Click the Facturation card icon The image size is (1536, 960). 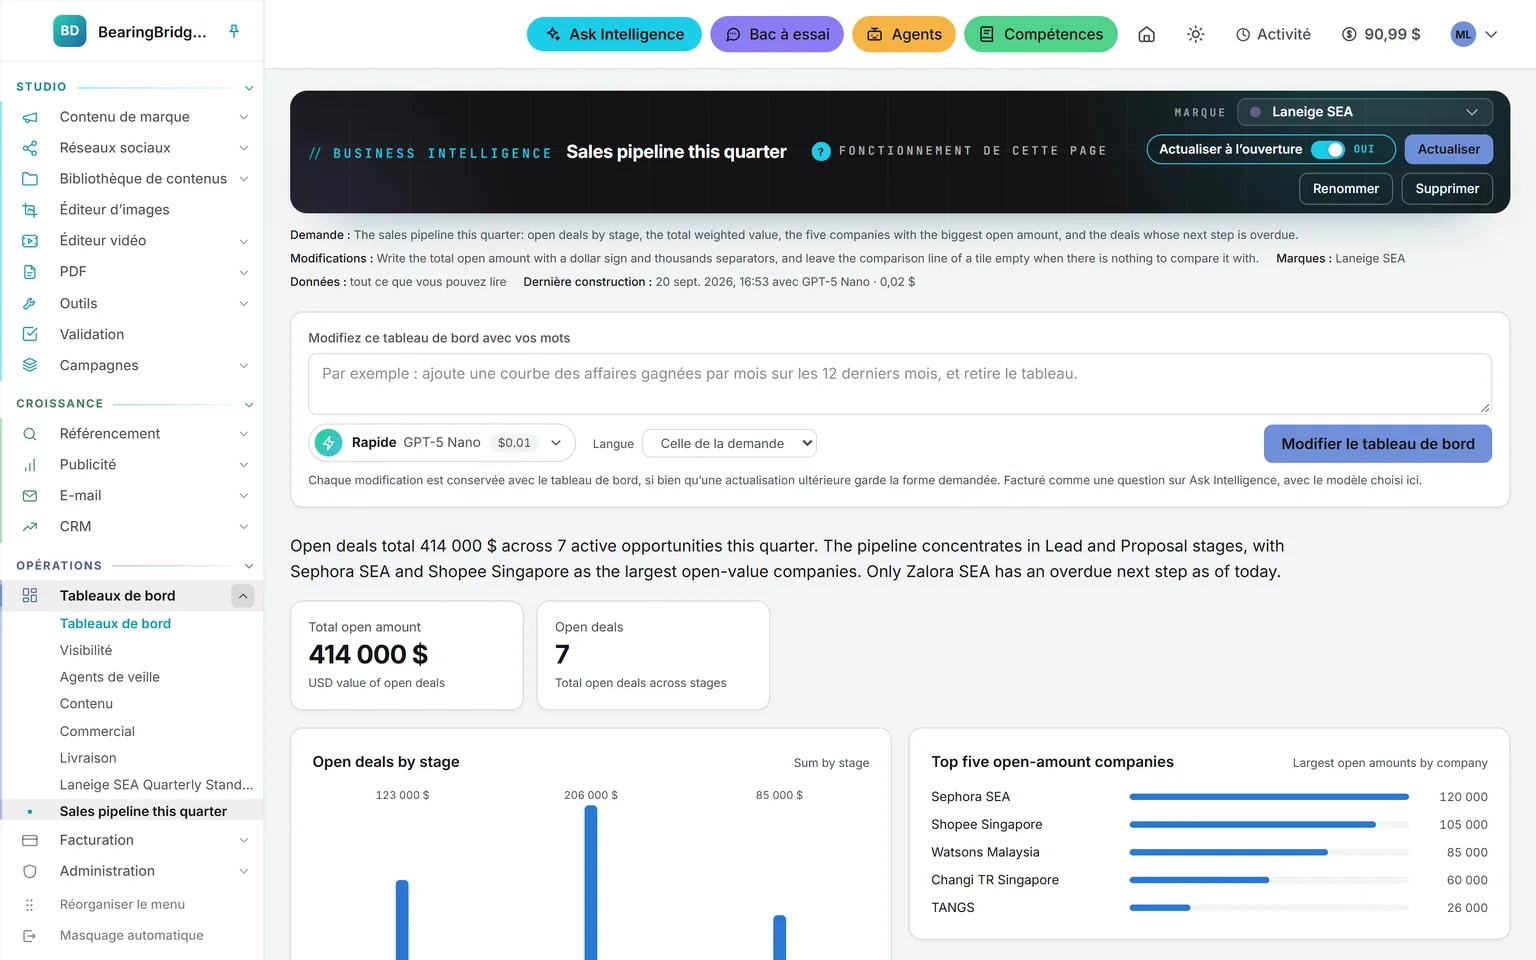30,840
